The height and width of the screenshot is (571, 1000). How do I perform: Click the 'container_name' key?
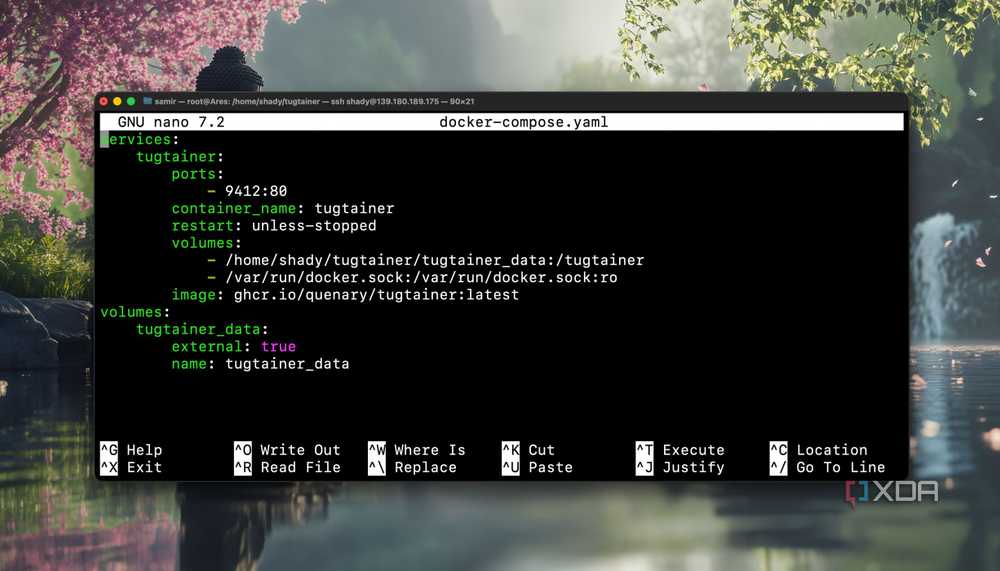click(x=233, y=208)
